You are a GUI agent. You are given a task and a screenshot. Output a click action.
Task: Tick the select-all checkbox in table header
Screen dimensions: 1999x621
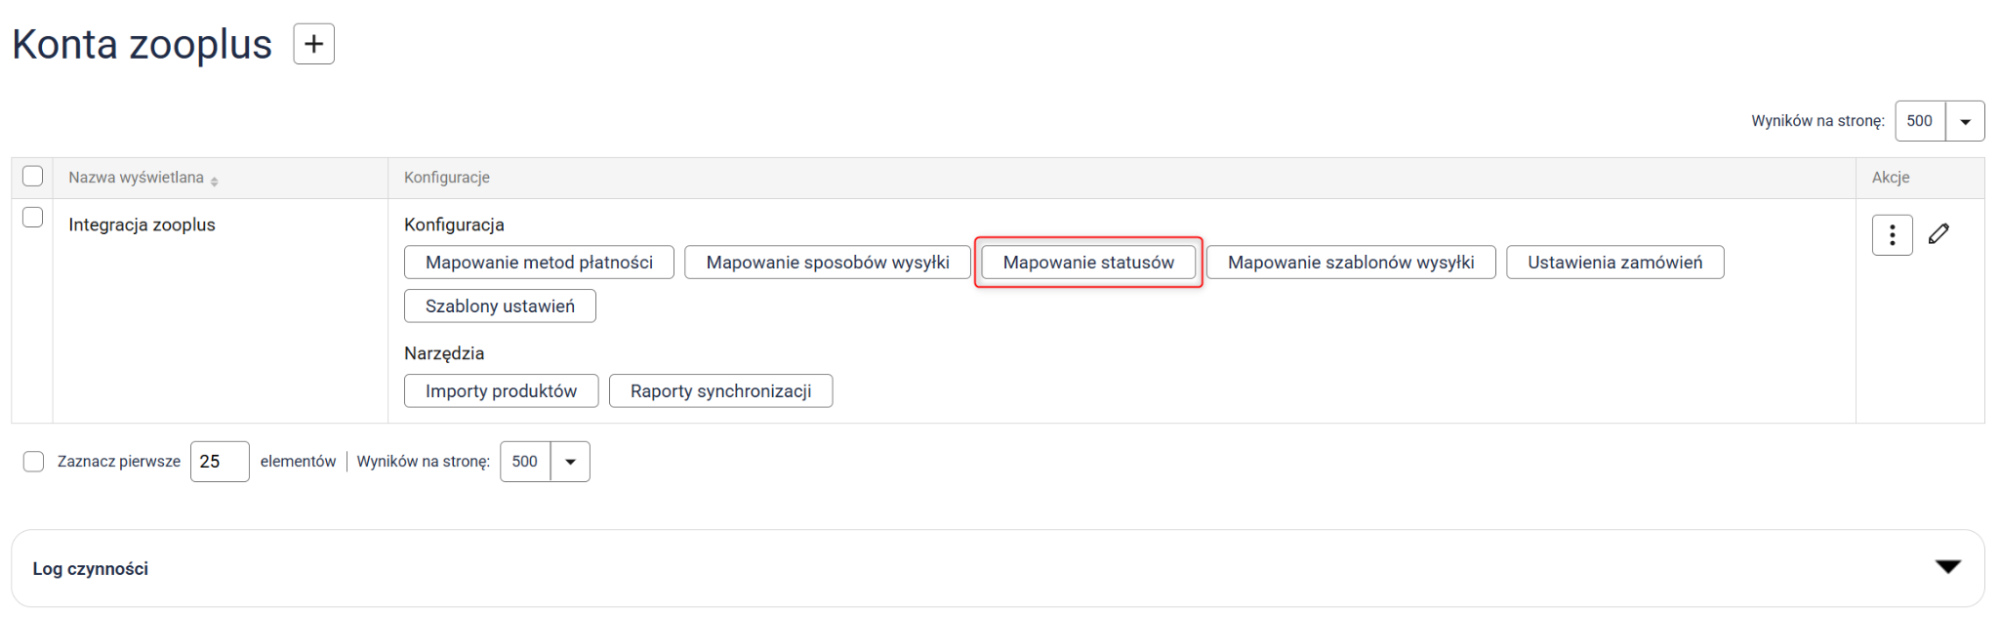(33, 176)
